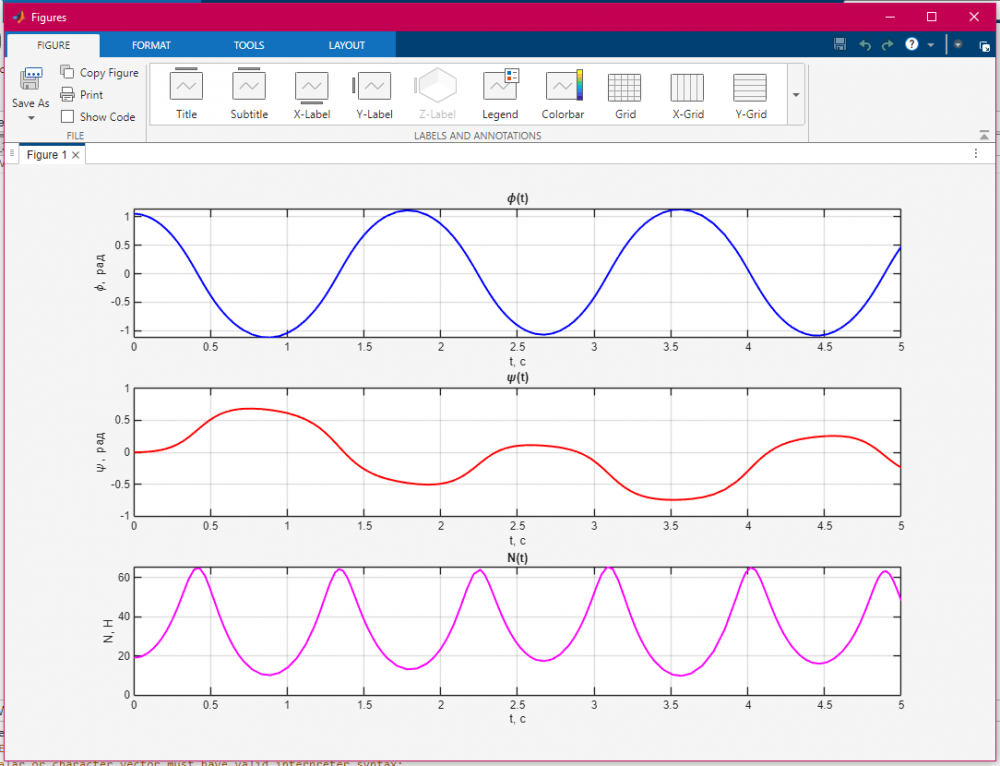Image resolution: width=1000 pixels, height=766 pixels.
Task: Open the Help question mark icon
Action: [x=911, y=45]
